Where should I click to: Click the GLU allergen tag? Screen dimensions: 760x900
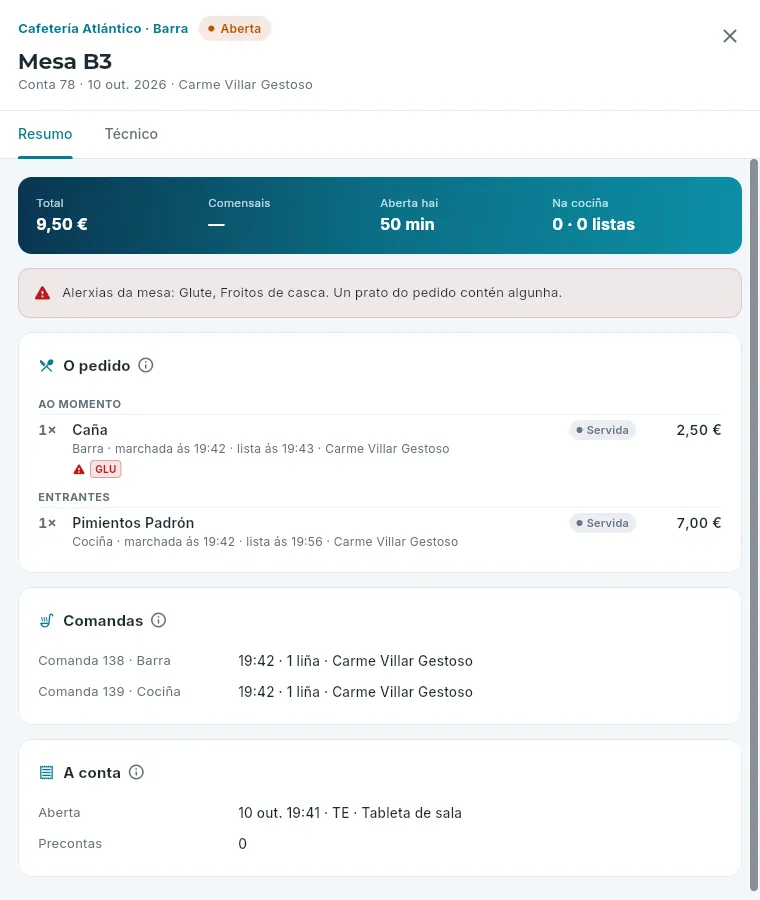(106, 469)
